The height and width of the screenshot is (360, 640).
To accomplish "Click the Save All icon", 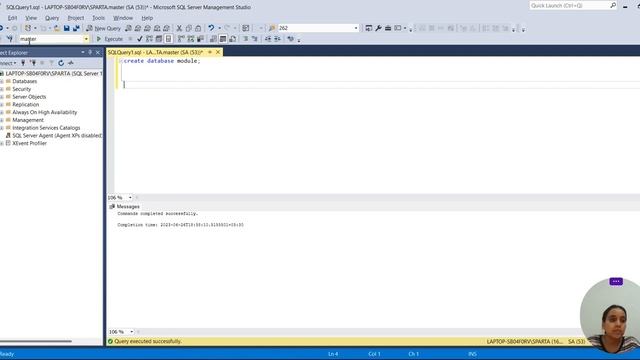I will click(x=76, y=28).
